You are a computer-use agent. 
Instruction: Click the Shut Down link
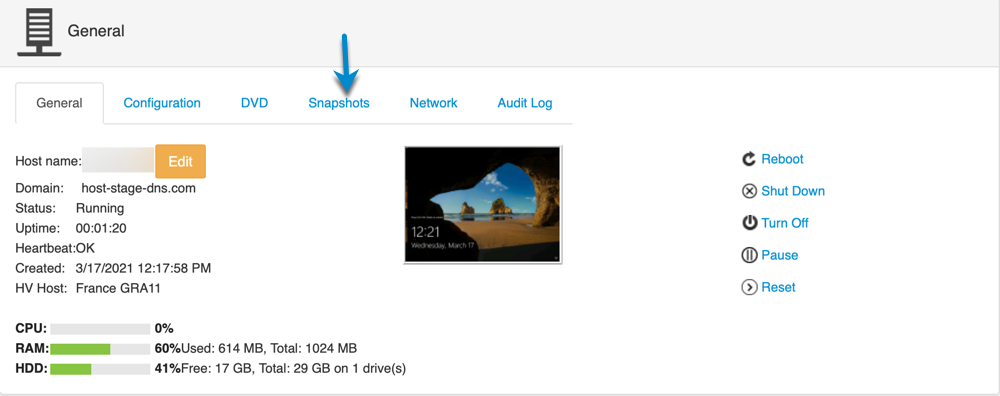pos(793,191)
